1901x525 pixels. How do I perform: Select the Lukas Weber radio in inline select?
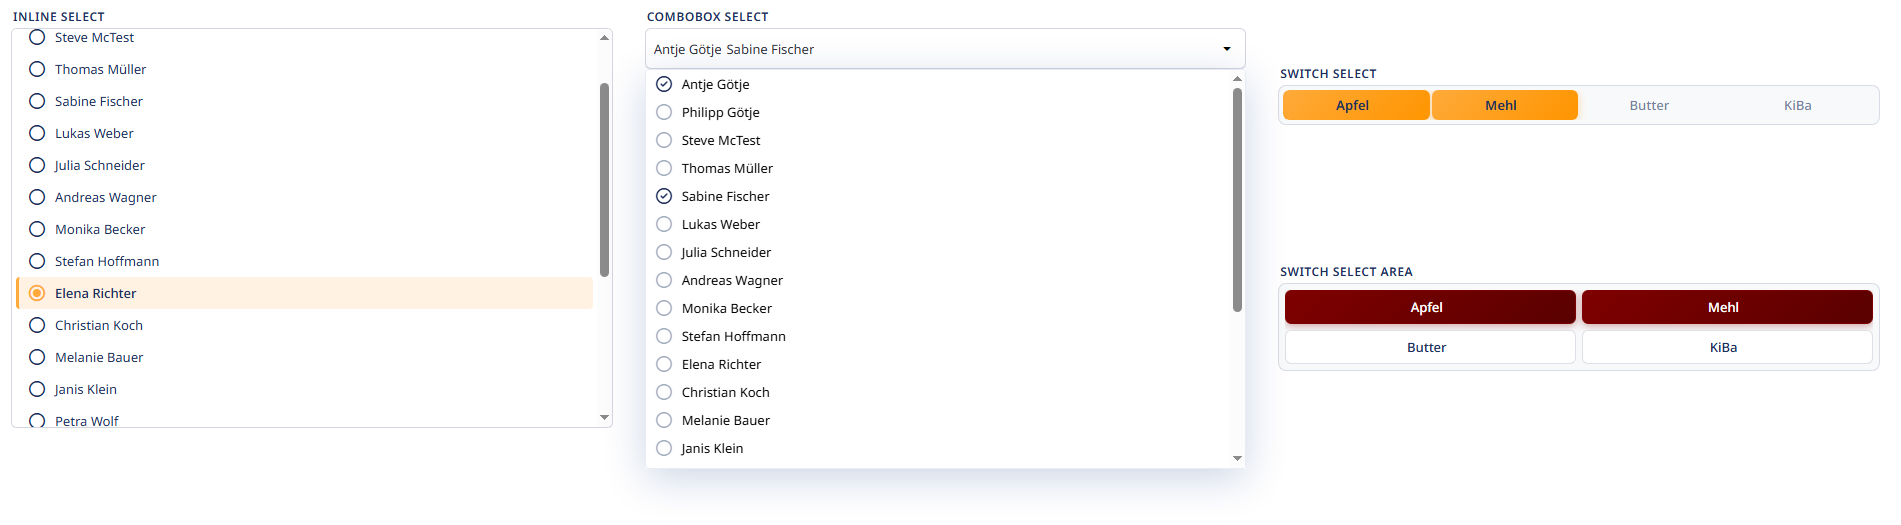[37, 133]
